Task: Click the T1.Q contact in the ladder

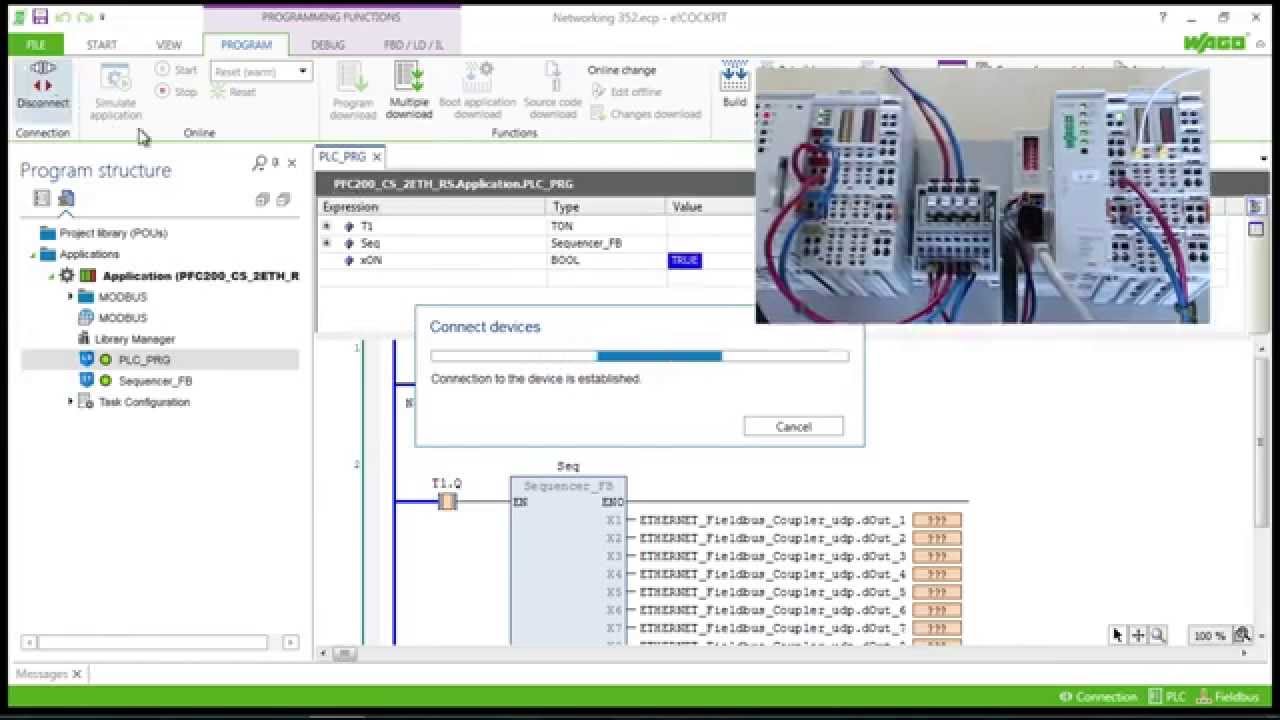Action: click(447, 501)
